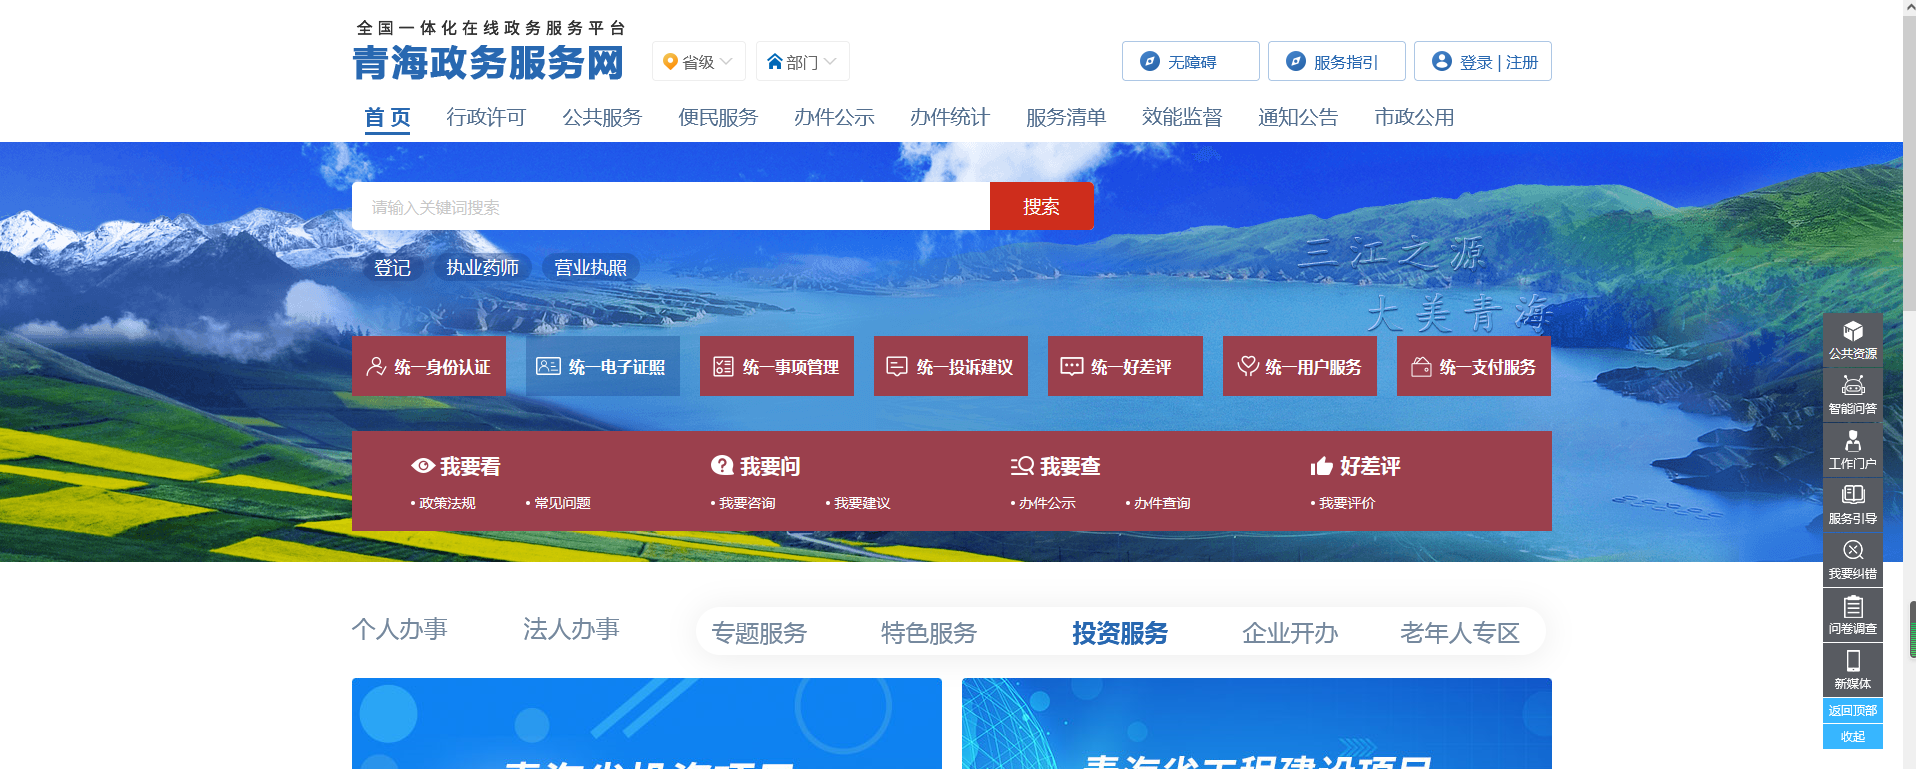
Task: Open 效能监督 nav item
Action: 1182,117
